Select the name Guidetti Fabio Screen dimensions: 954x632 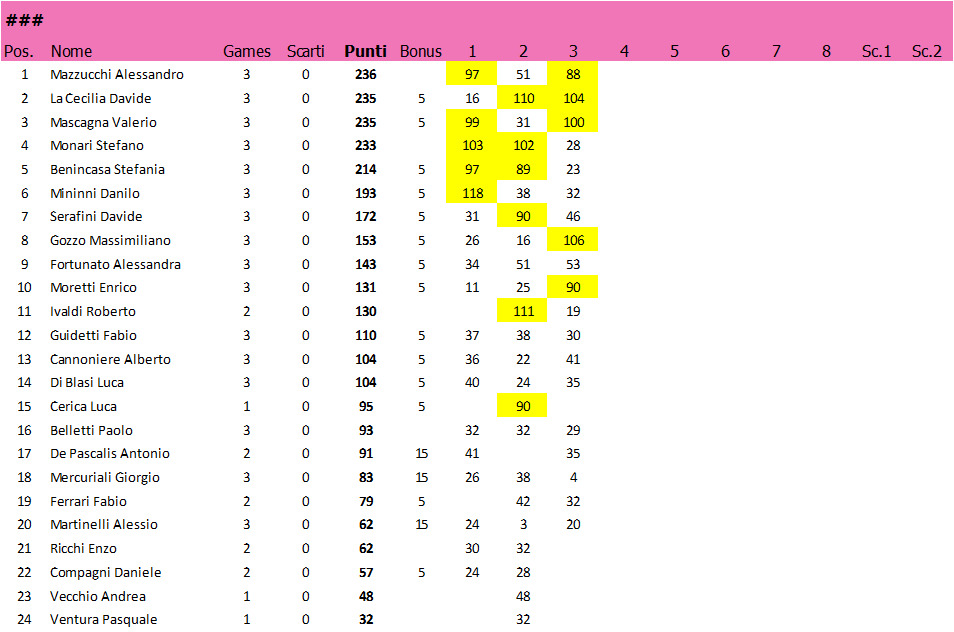93,335
